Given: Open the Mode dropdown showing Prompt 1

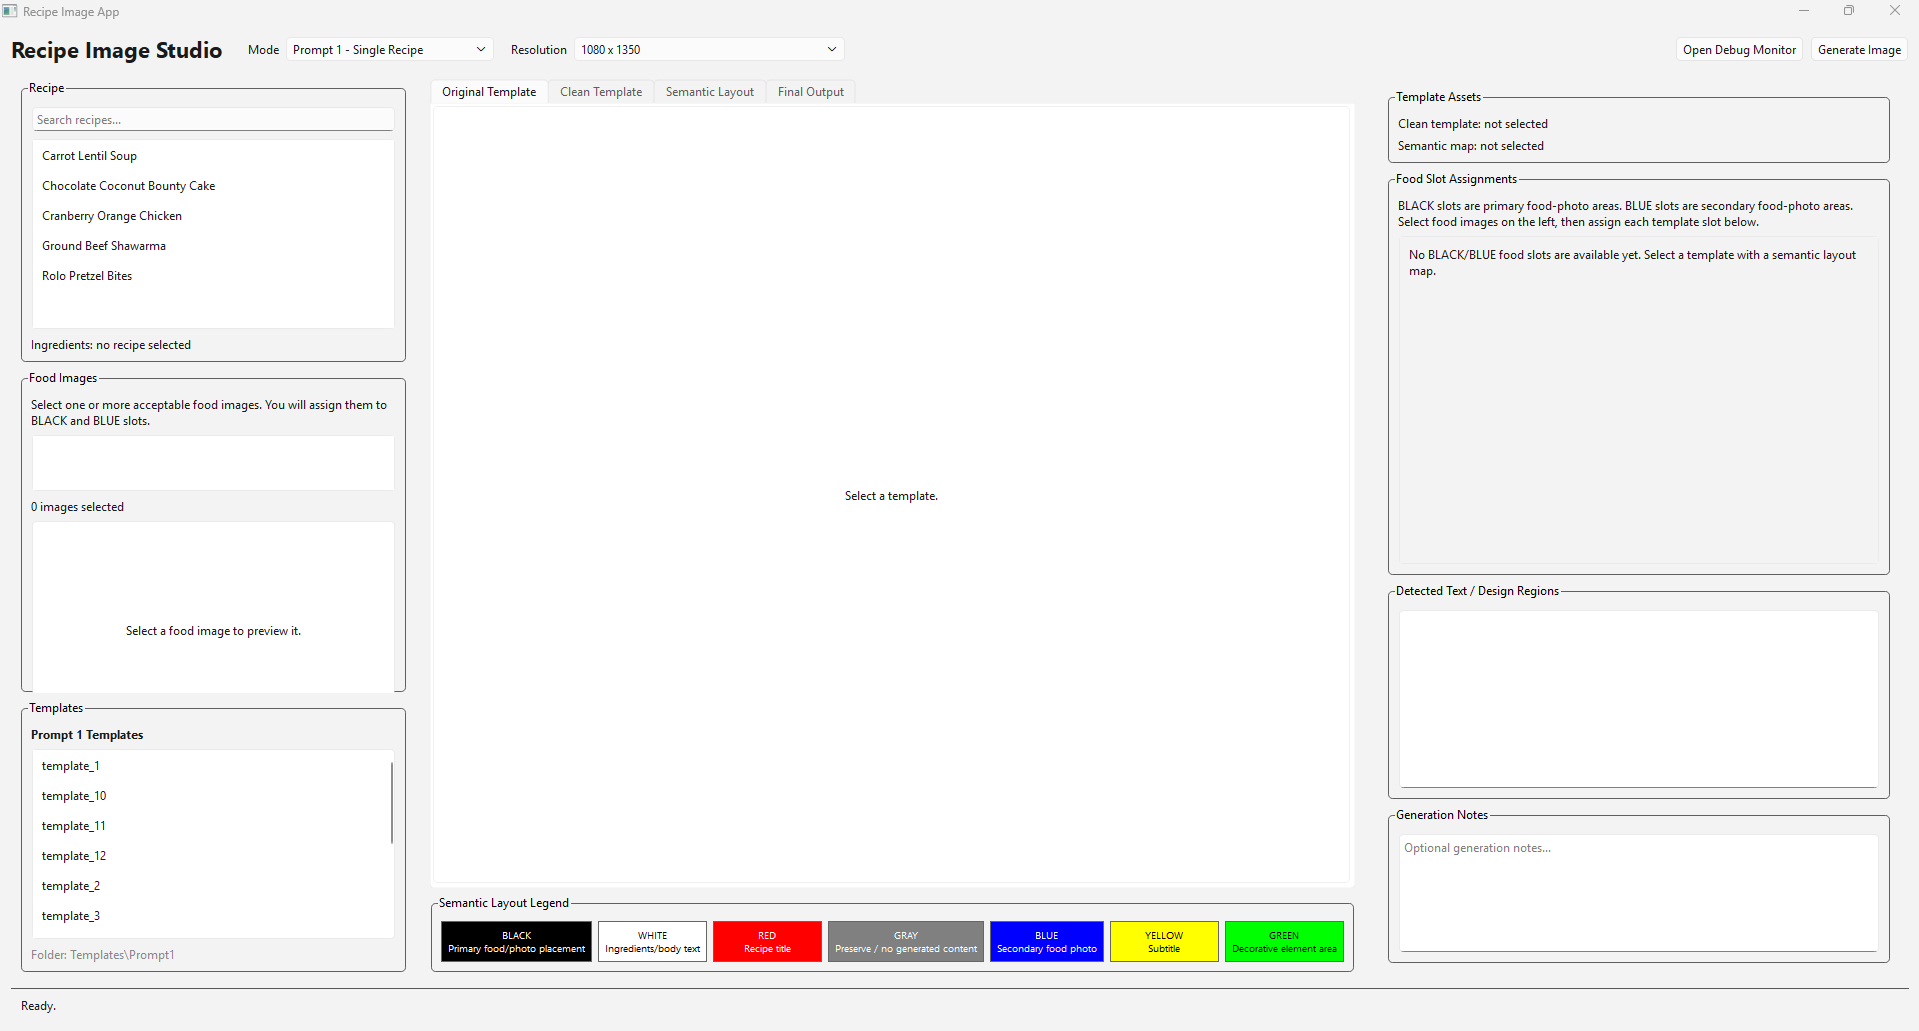Looking at the screenshot, I should tap(389, 50).
